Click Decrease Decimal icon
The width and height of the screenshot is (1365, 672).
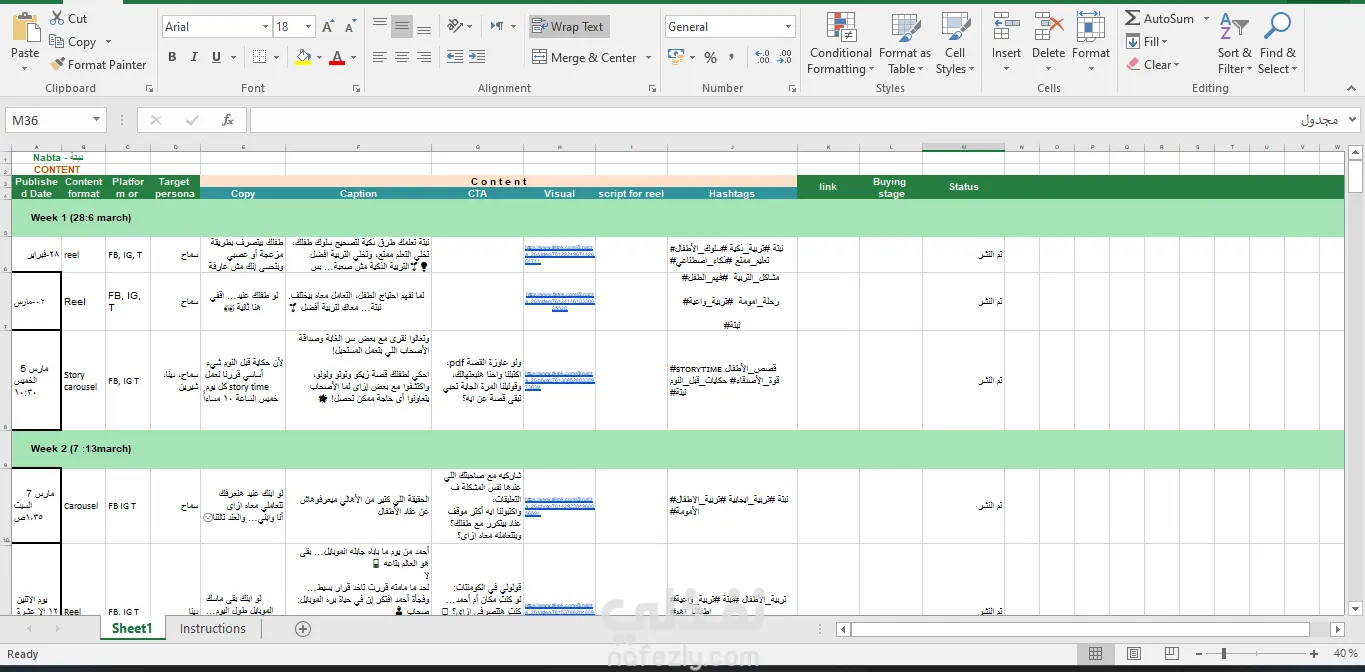pos(784,58)
